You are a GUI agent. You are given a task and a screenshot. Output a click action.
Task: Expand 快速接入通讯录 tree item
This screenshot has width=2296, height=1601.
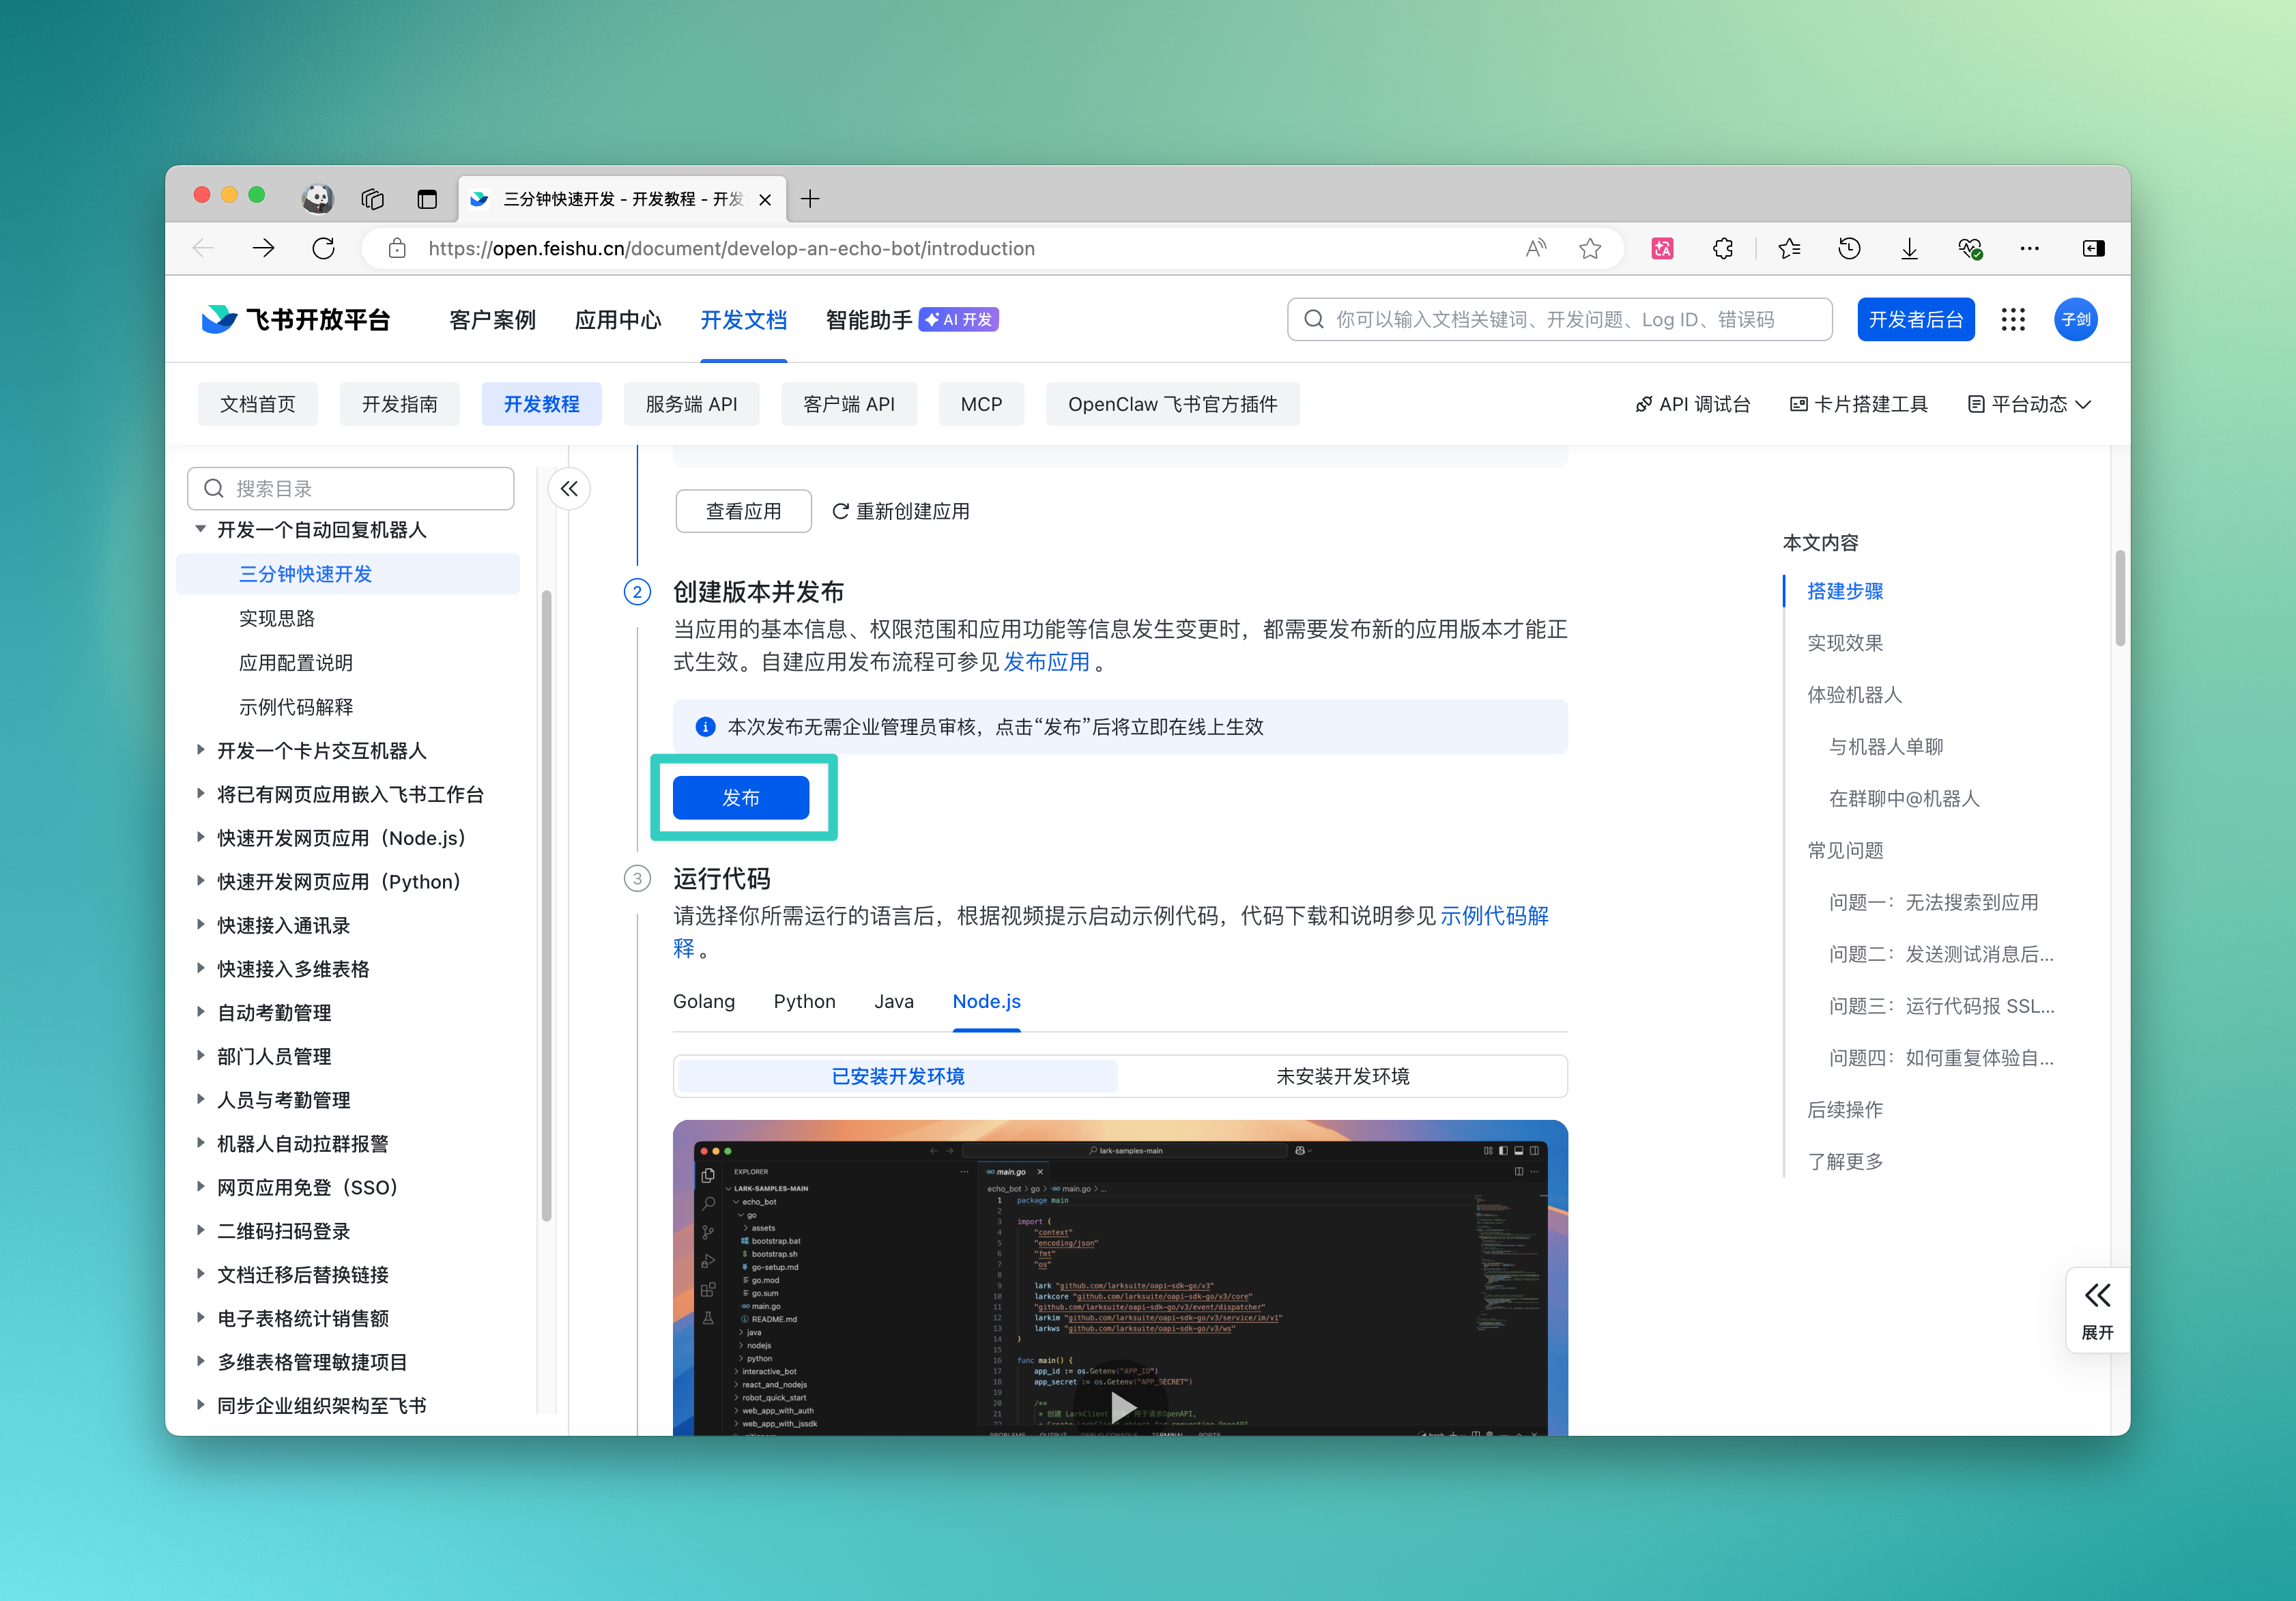tap(201, 924)
